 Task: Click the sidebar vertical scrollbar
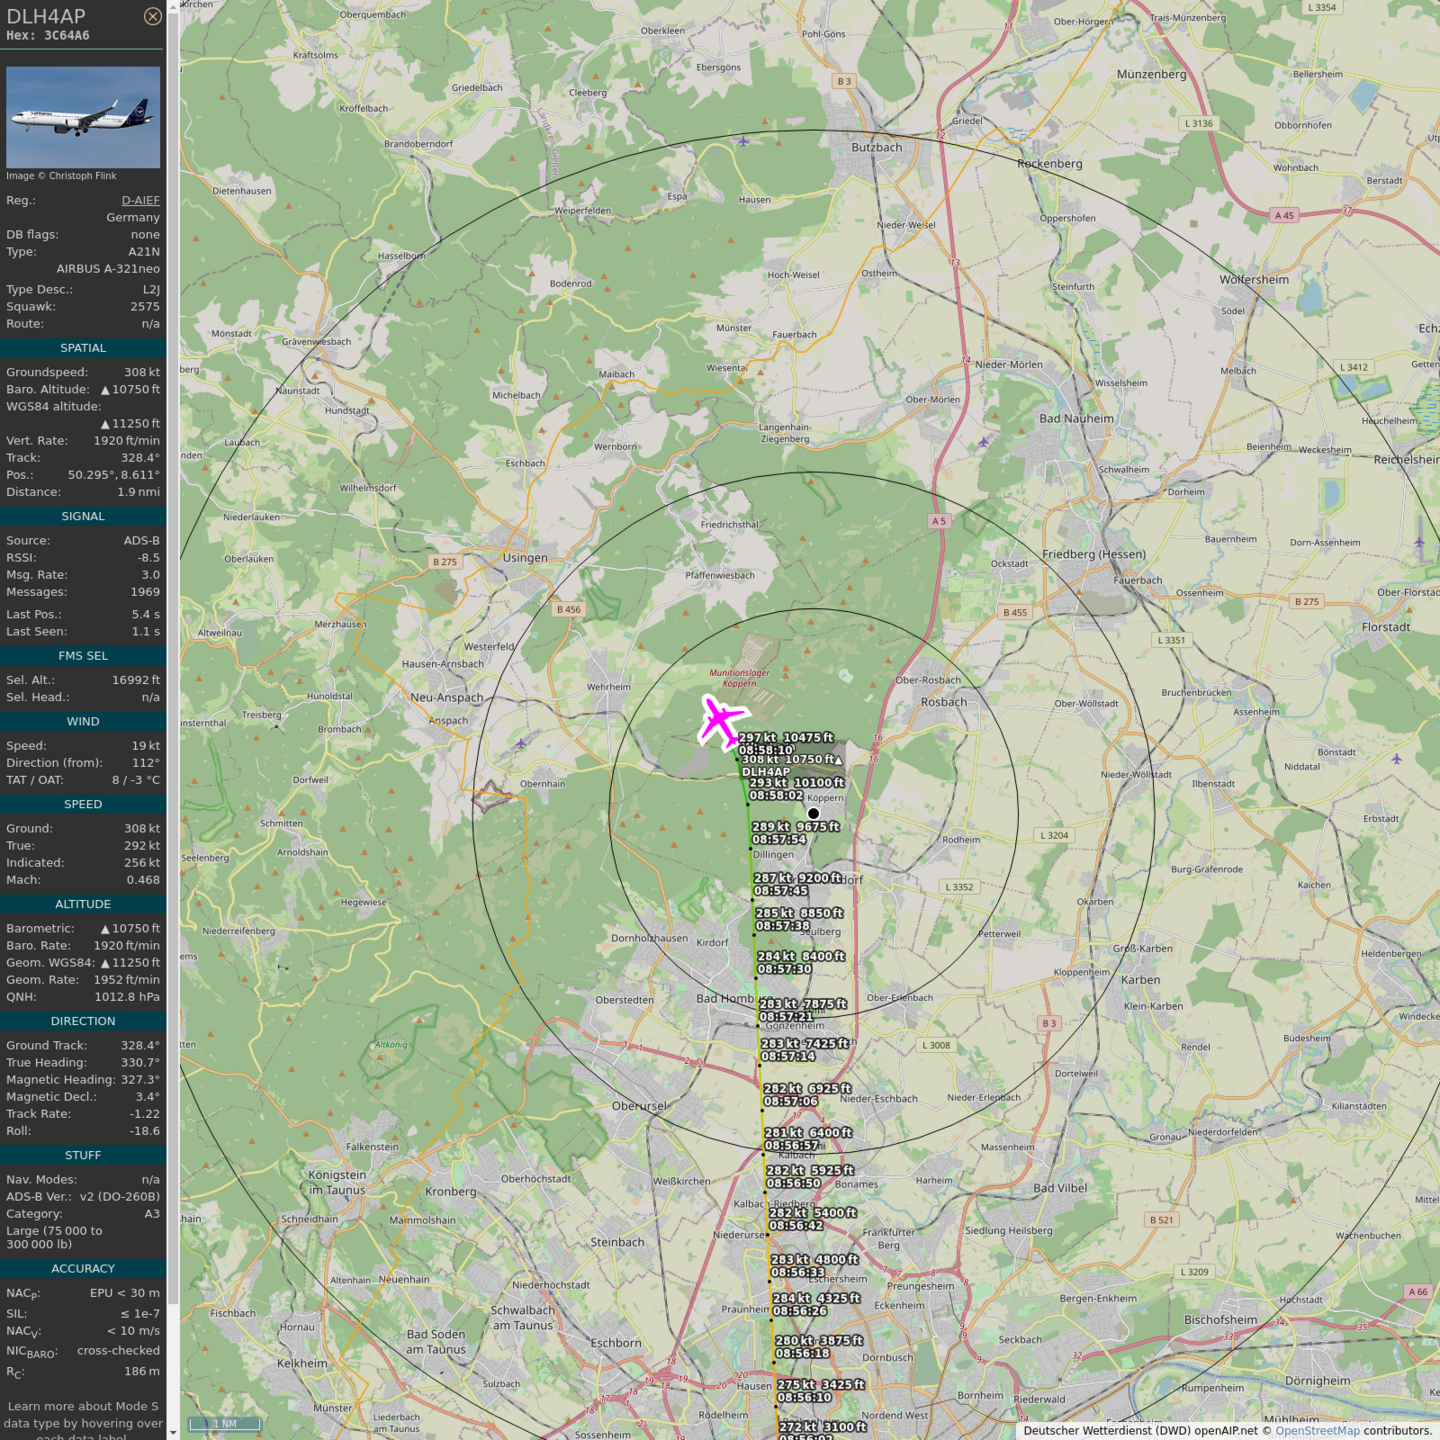173,650
